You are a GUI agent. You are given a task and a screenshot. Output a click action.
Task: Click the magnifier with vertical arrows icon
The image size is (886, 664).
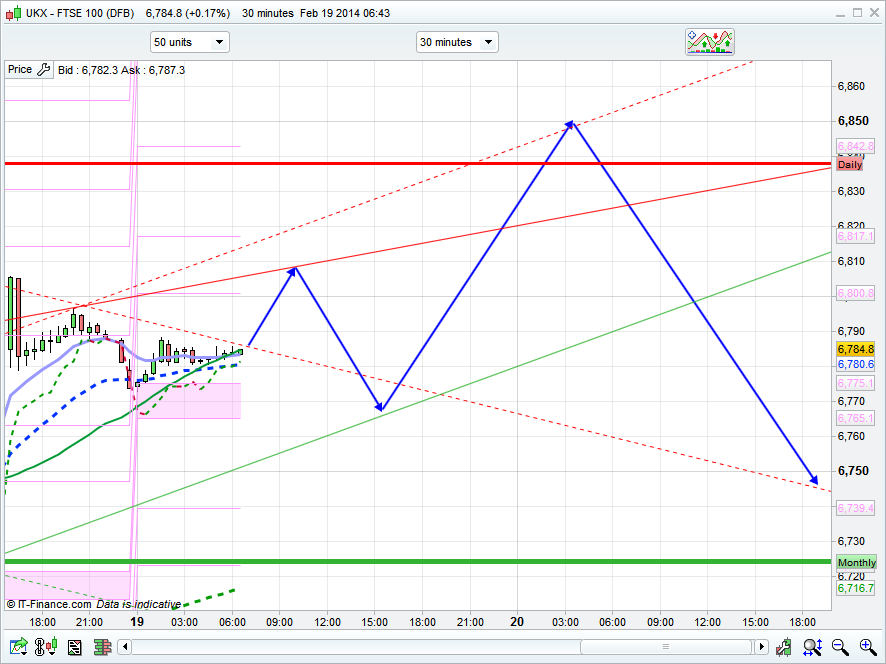pyautogui.click(x=811, y=647)
